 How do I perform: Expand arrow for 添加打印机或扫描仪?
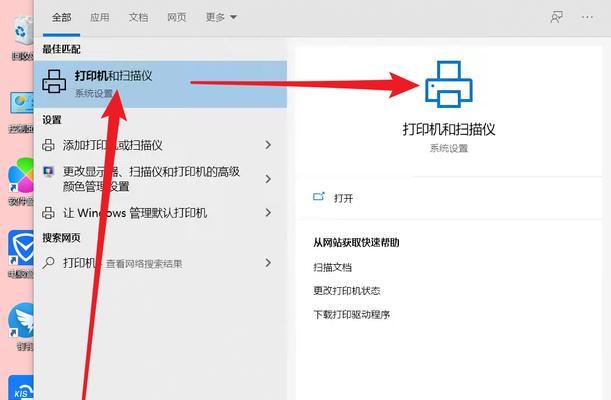coord(268,145)
